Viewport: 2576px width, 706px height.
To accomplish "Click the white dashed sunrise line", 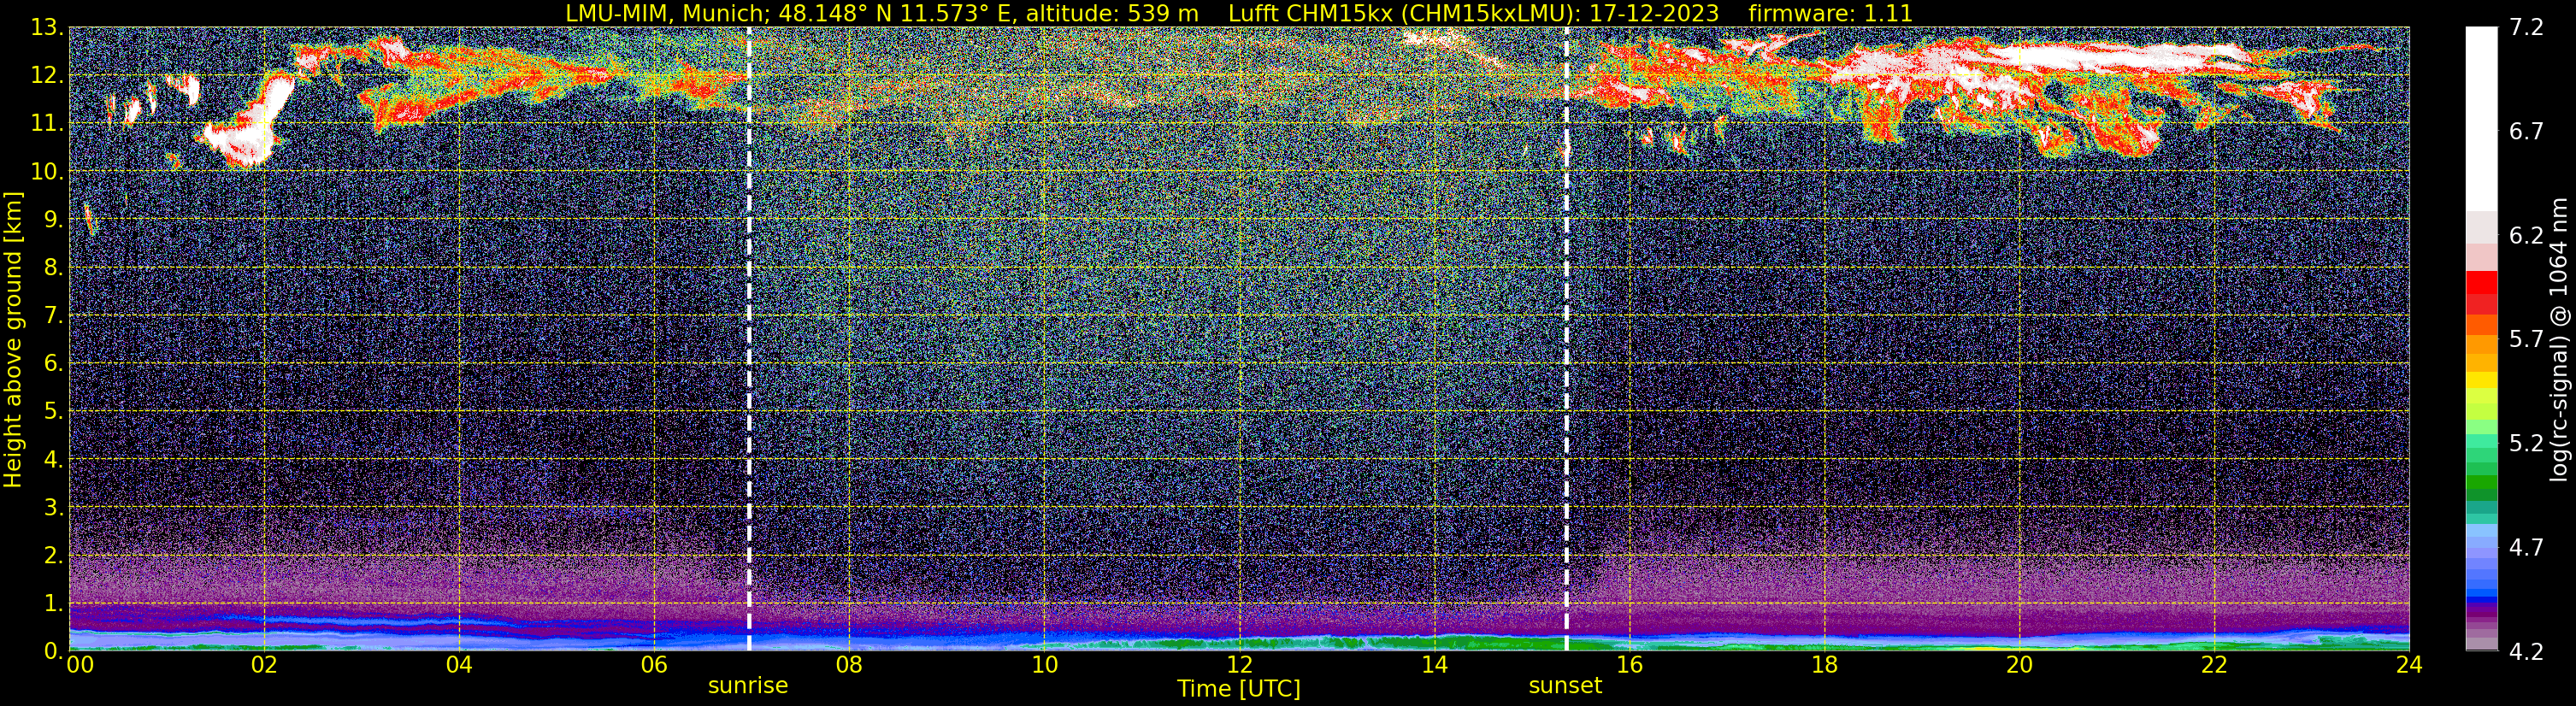I will [749, 340].
